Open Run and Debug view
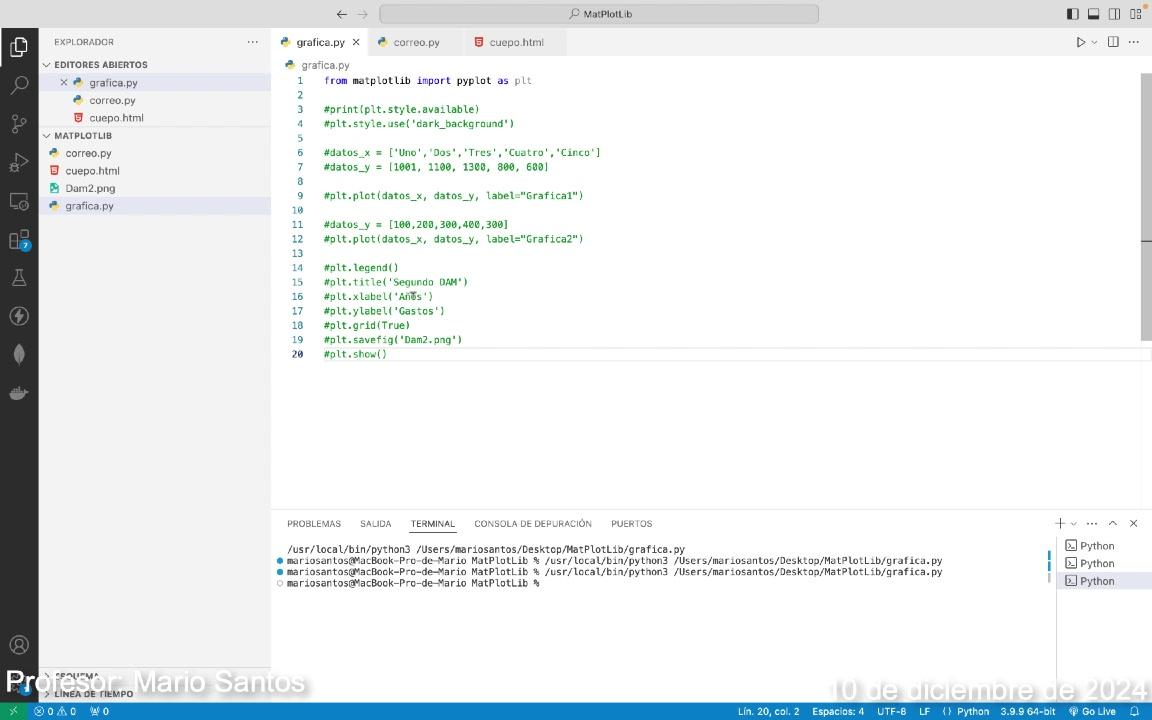1152x720 pixels. coord(19,163)
